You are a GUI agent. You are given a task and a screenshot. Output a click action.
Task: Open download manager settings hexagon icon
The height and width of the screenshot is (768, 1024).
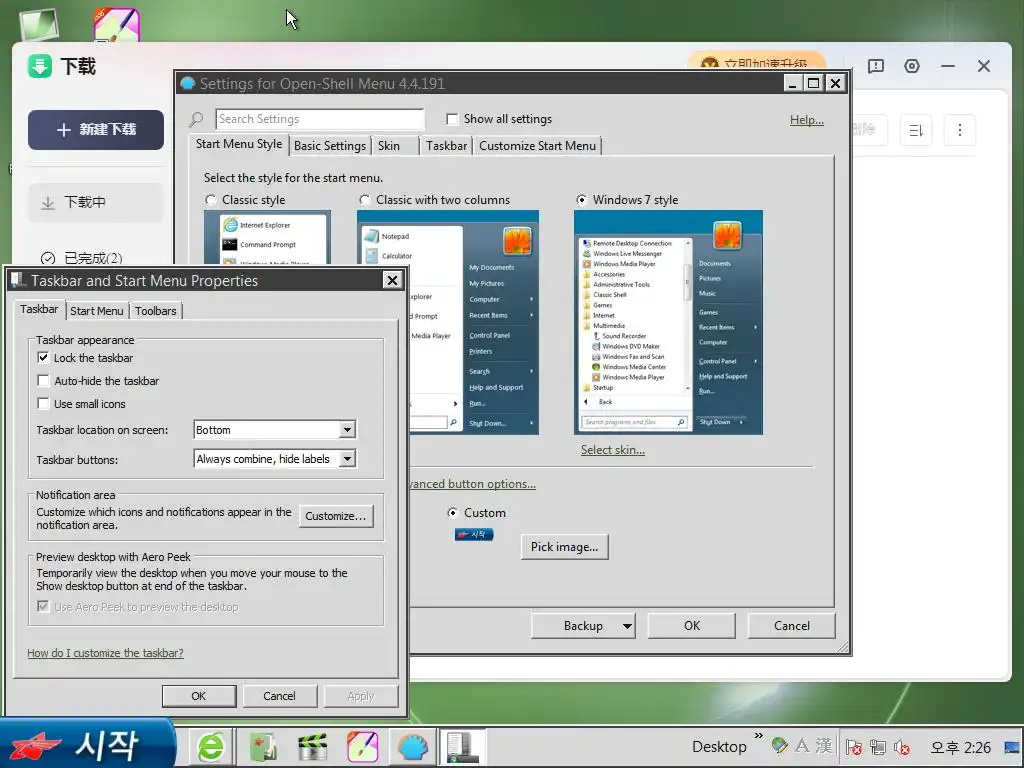(912, 66)
